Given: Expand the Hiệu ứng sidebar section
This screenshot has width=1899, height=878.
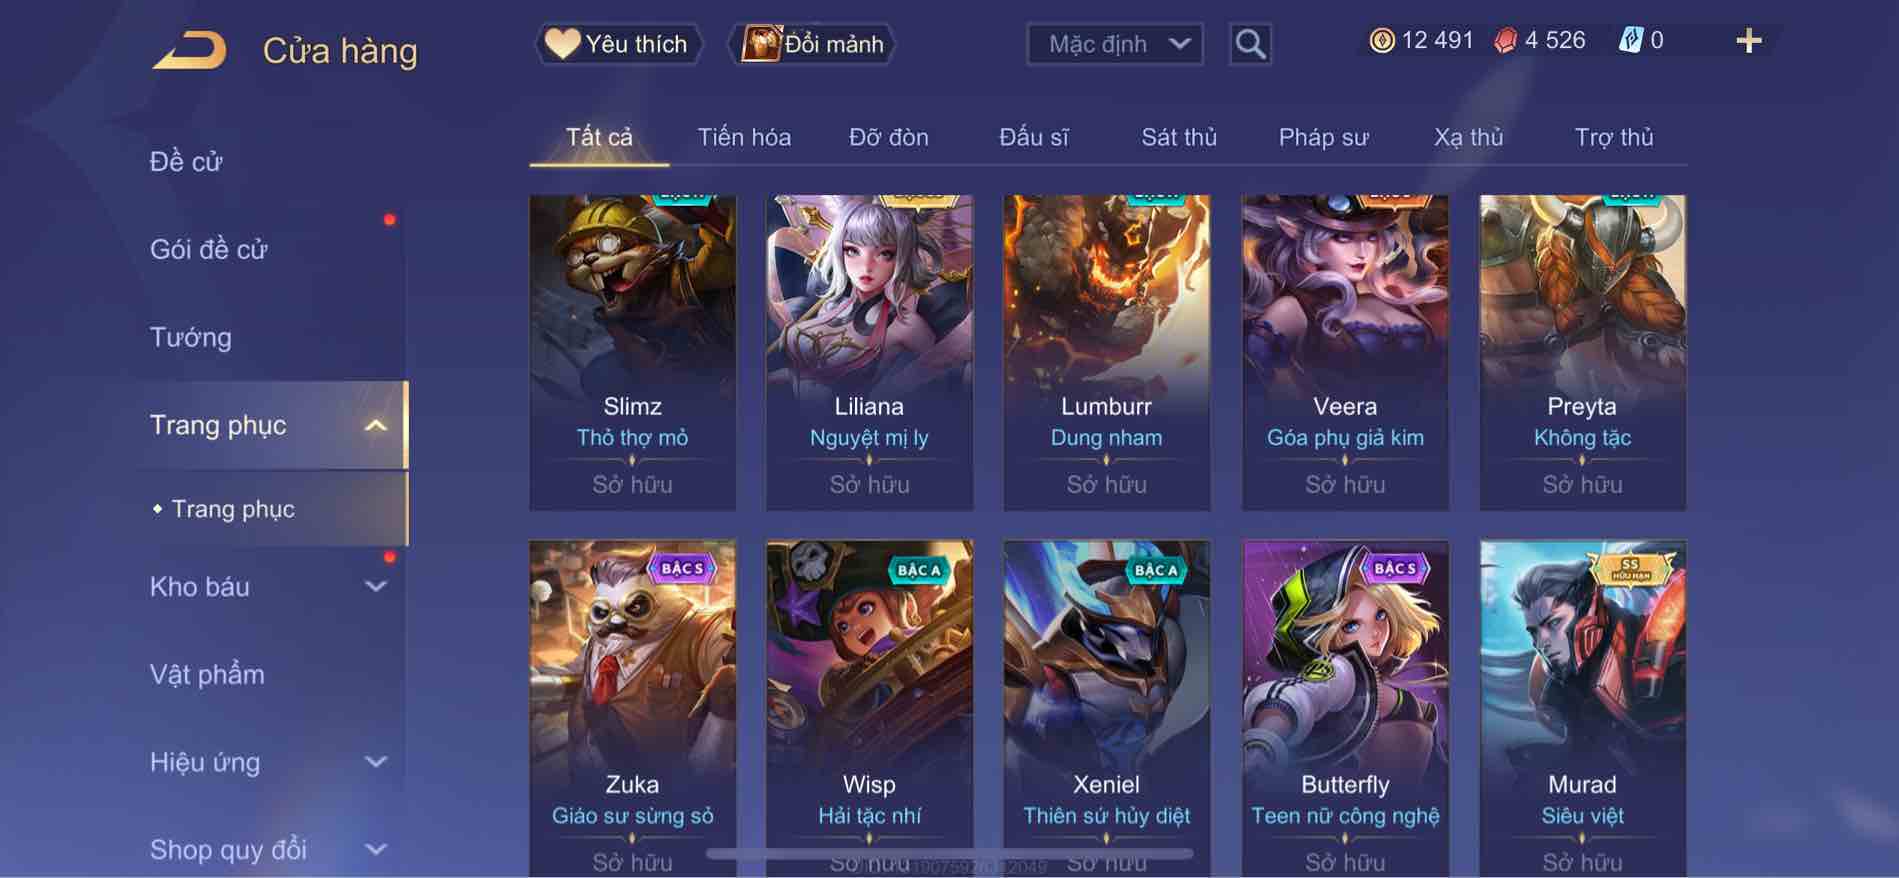Looking at the screenshot, I should [375, 762].
